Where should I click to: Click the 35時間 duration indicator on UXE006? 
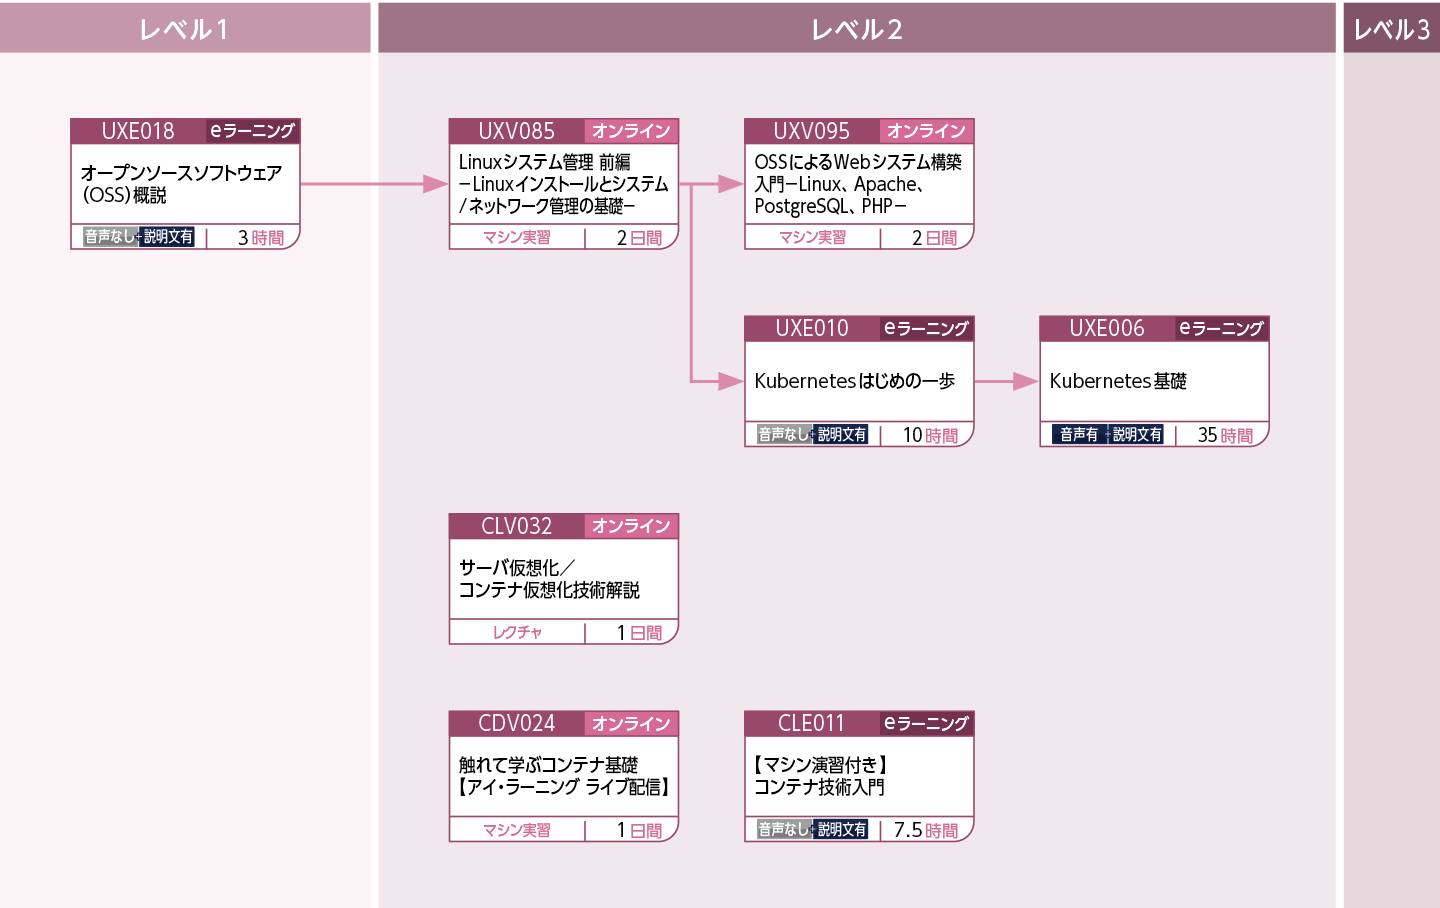tap(1227, 435)
